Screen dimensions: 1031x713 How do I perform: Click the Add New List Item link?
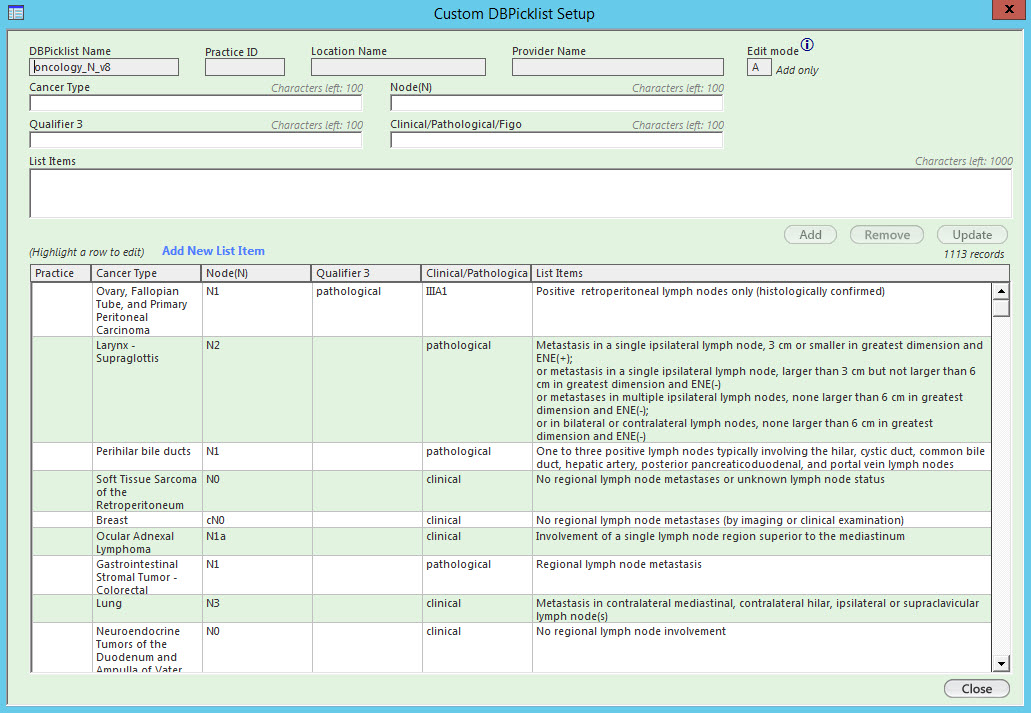213,251
